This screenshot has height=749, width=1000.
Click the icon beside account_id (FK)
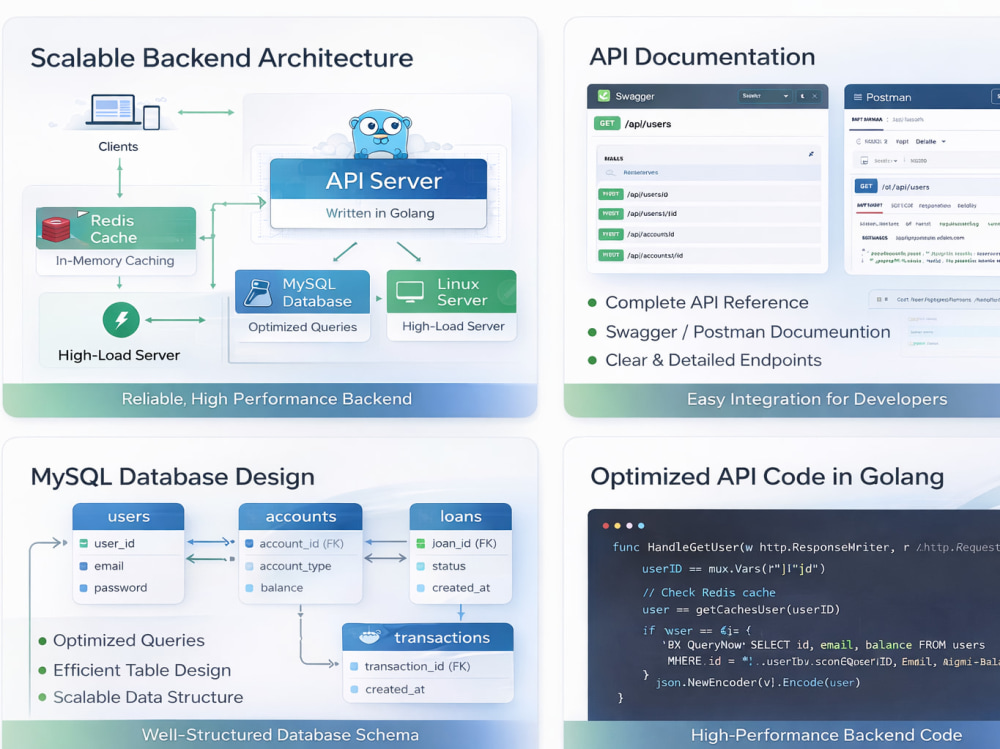249,544
